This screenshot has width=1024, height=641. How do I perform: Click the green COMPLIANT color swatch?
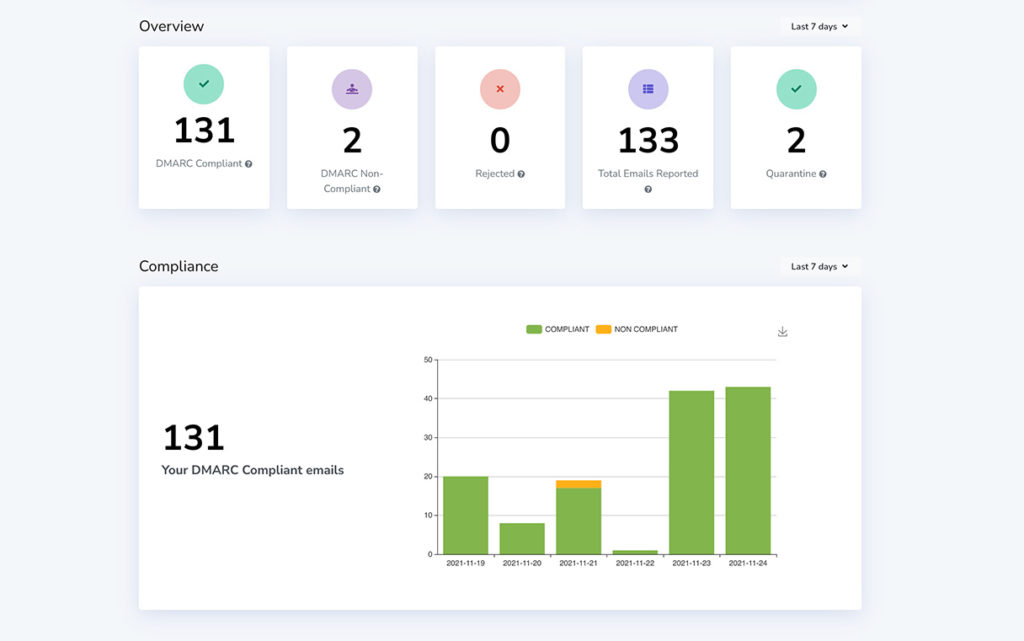[x=534, y=328]
